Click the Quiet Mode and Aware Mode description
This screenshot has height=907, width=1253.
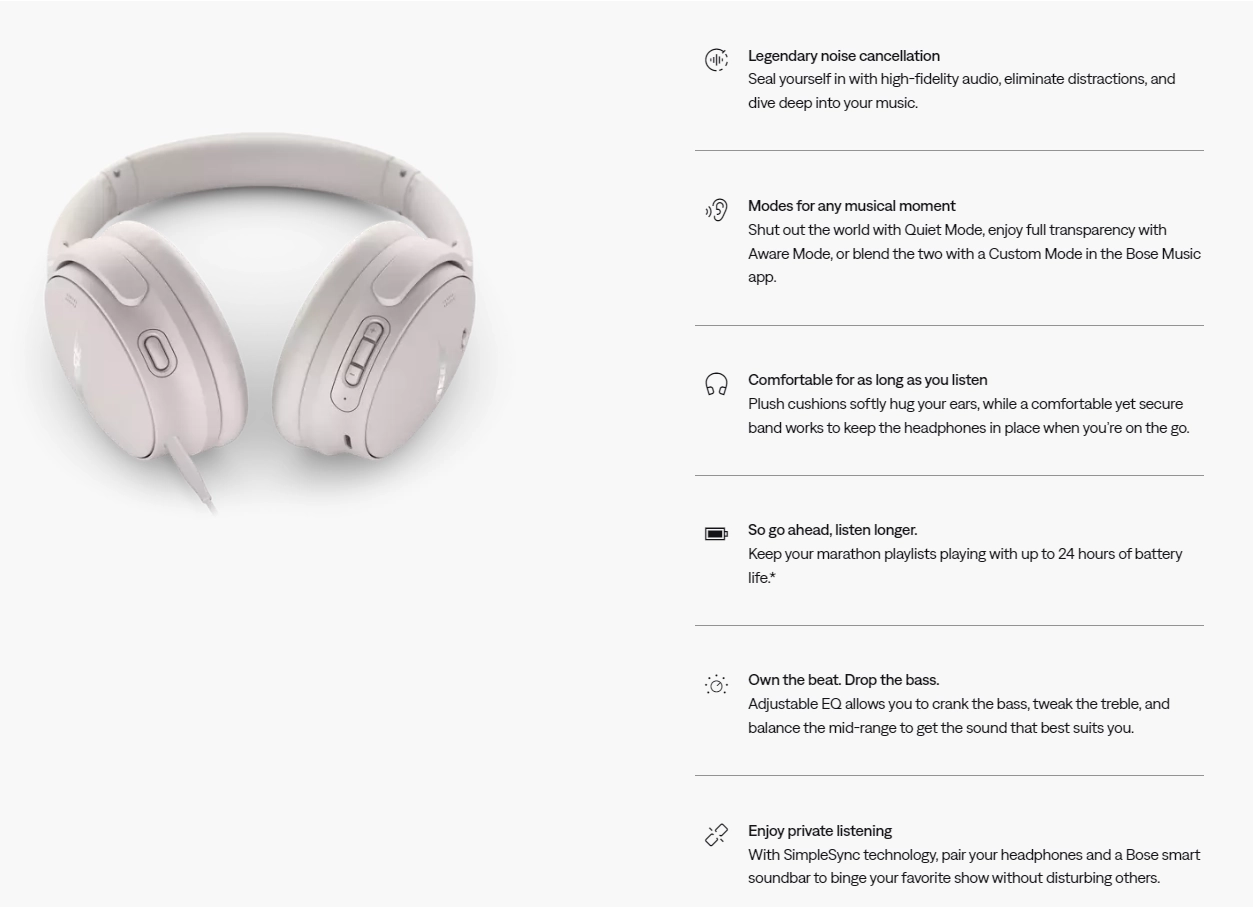(x=974, y=253)
